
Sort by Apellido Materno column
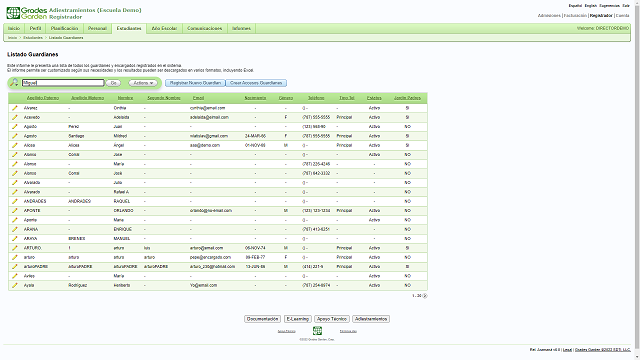click(87, 98)
